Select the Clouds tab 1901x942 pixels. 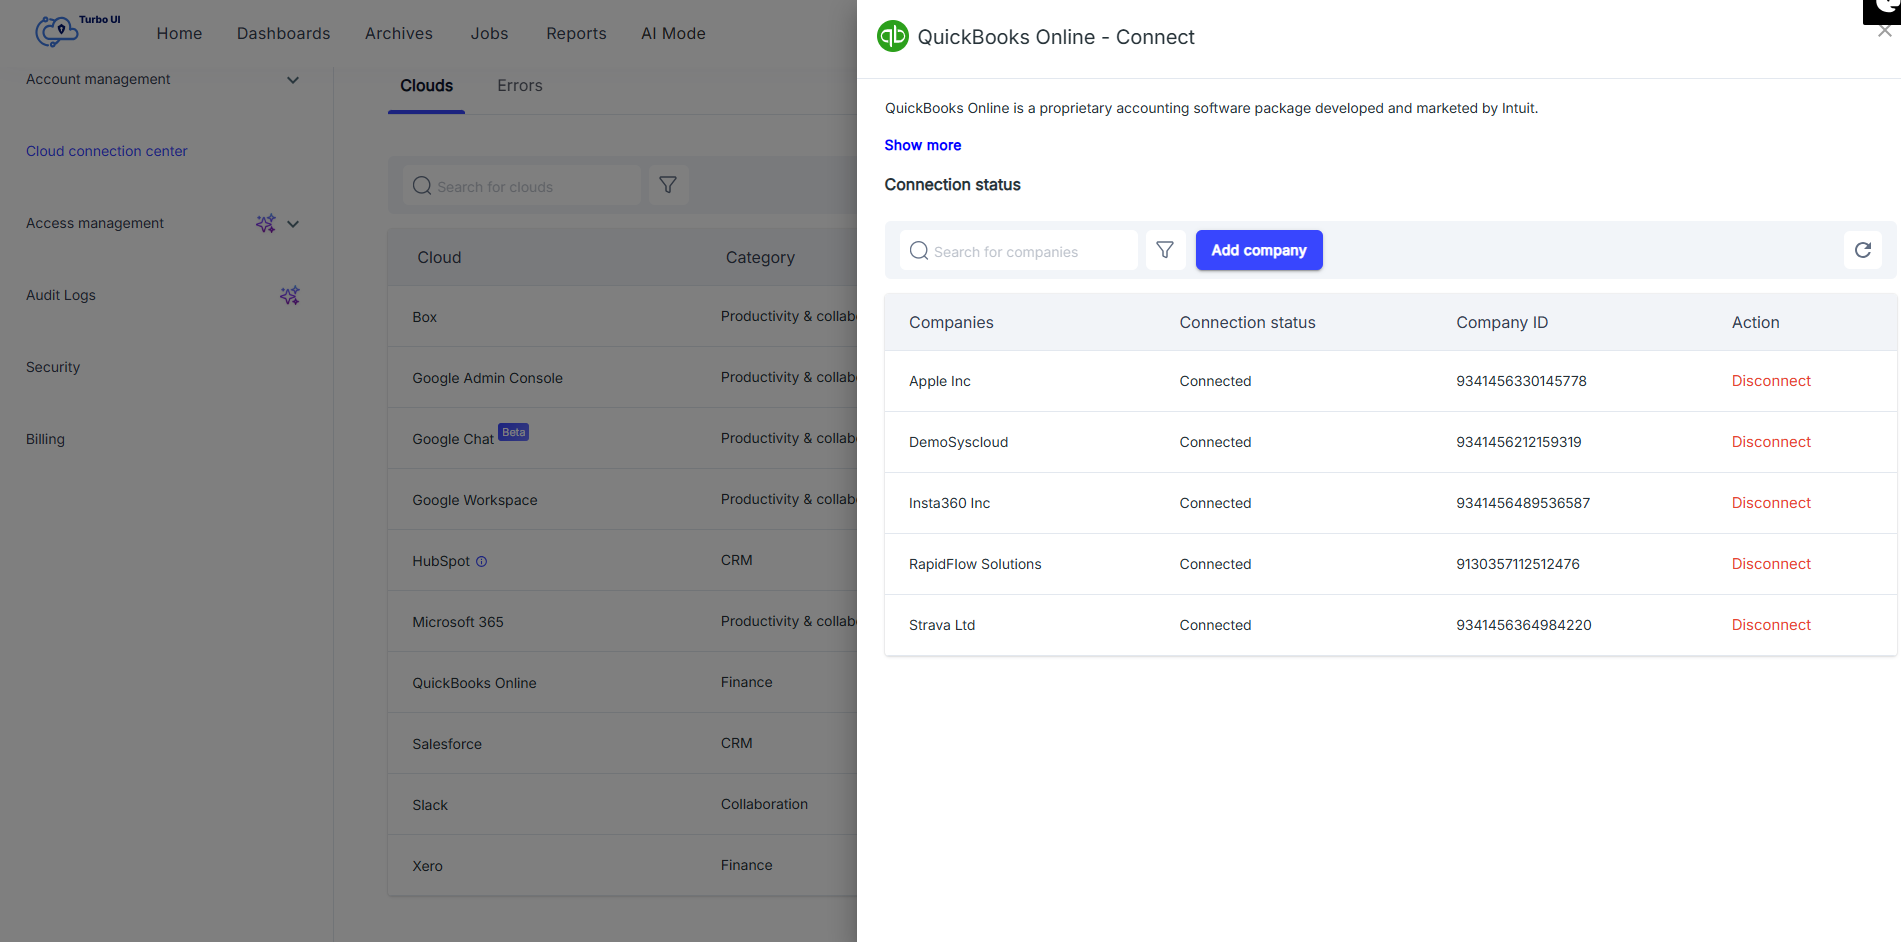click(x=426, y=86)
